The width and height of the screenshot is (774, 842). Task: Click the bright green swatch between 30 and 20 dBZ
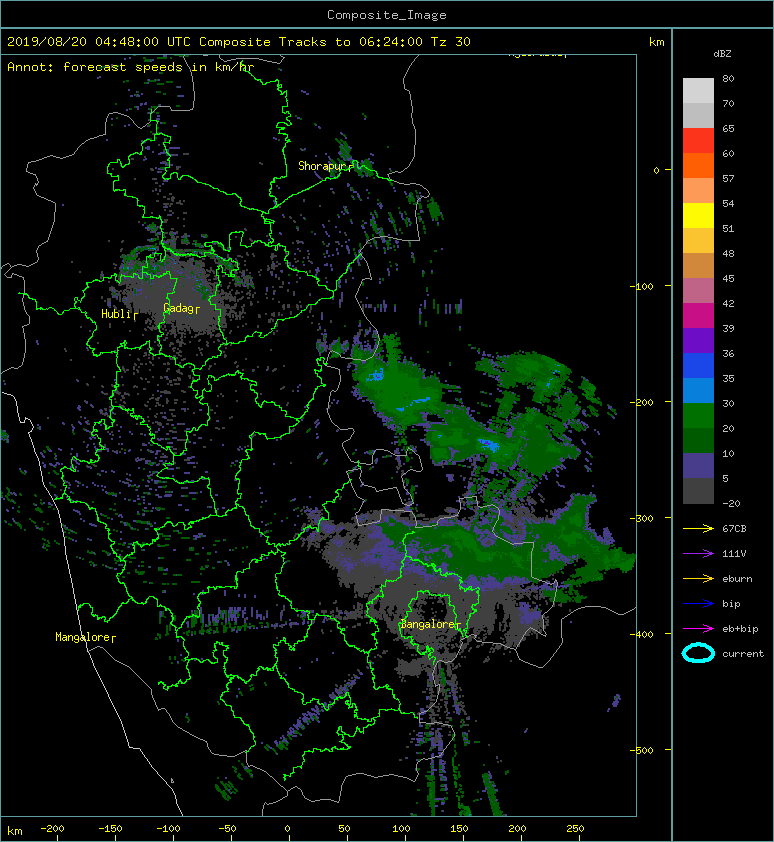pos(698,416)
